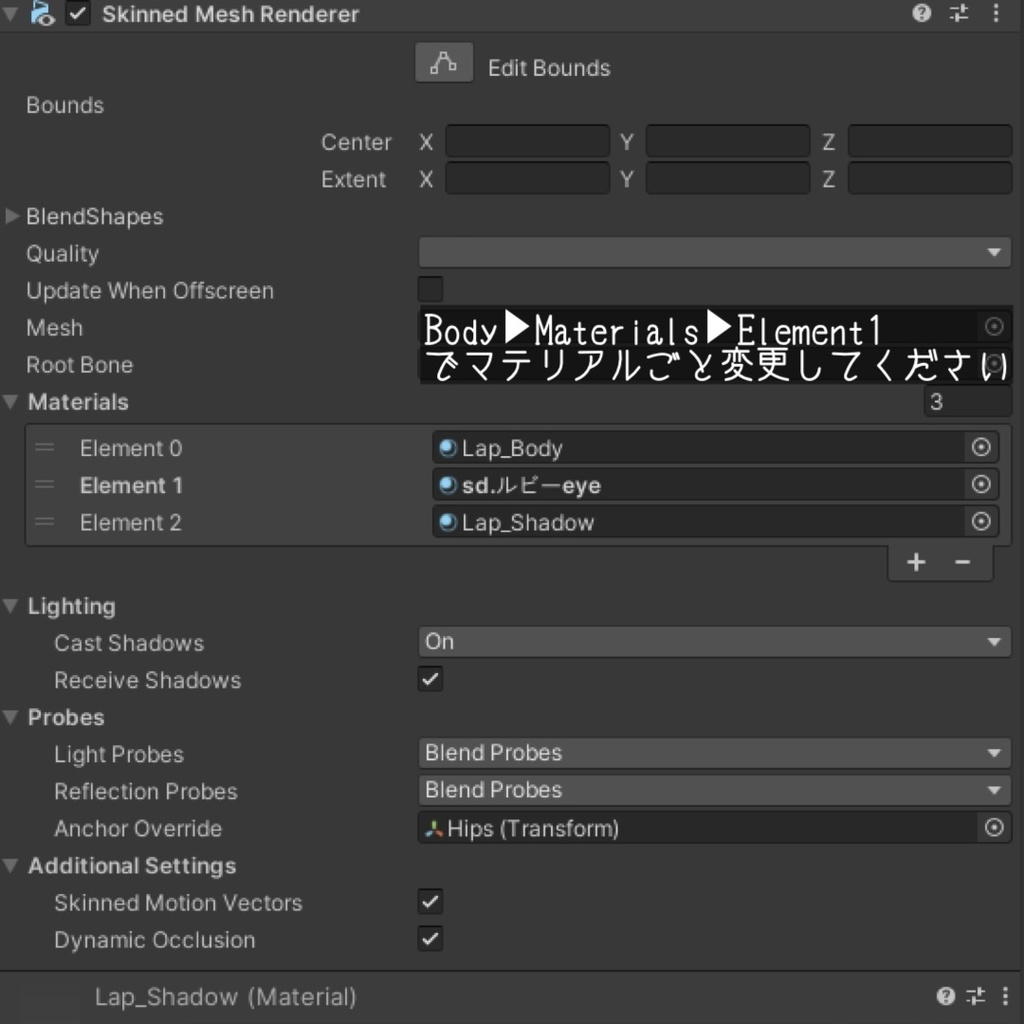The height and width of the screenshot is (1024, 1024).
Task: Open the Light Probes dropdown
Action: coord(714,753)
